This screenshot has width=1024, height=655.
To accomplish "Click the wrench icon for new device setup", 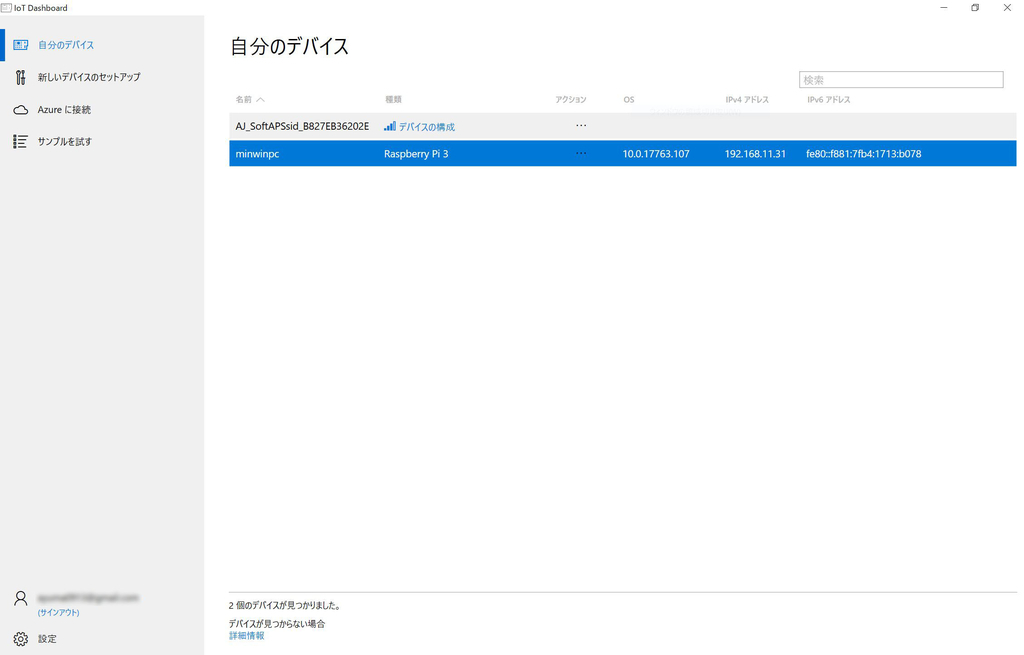I will [21, 77].
